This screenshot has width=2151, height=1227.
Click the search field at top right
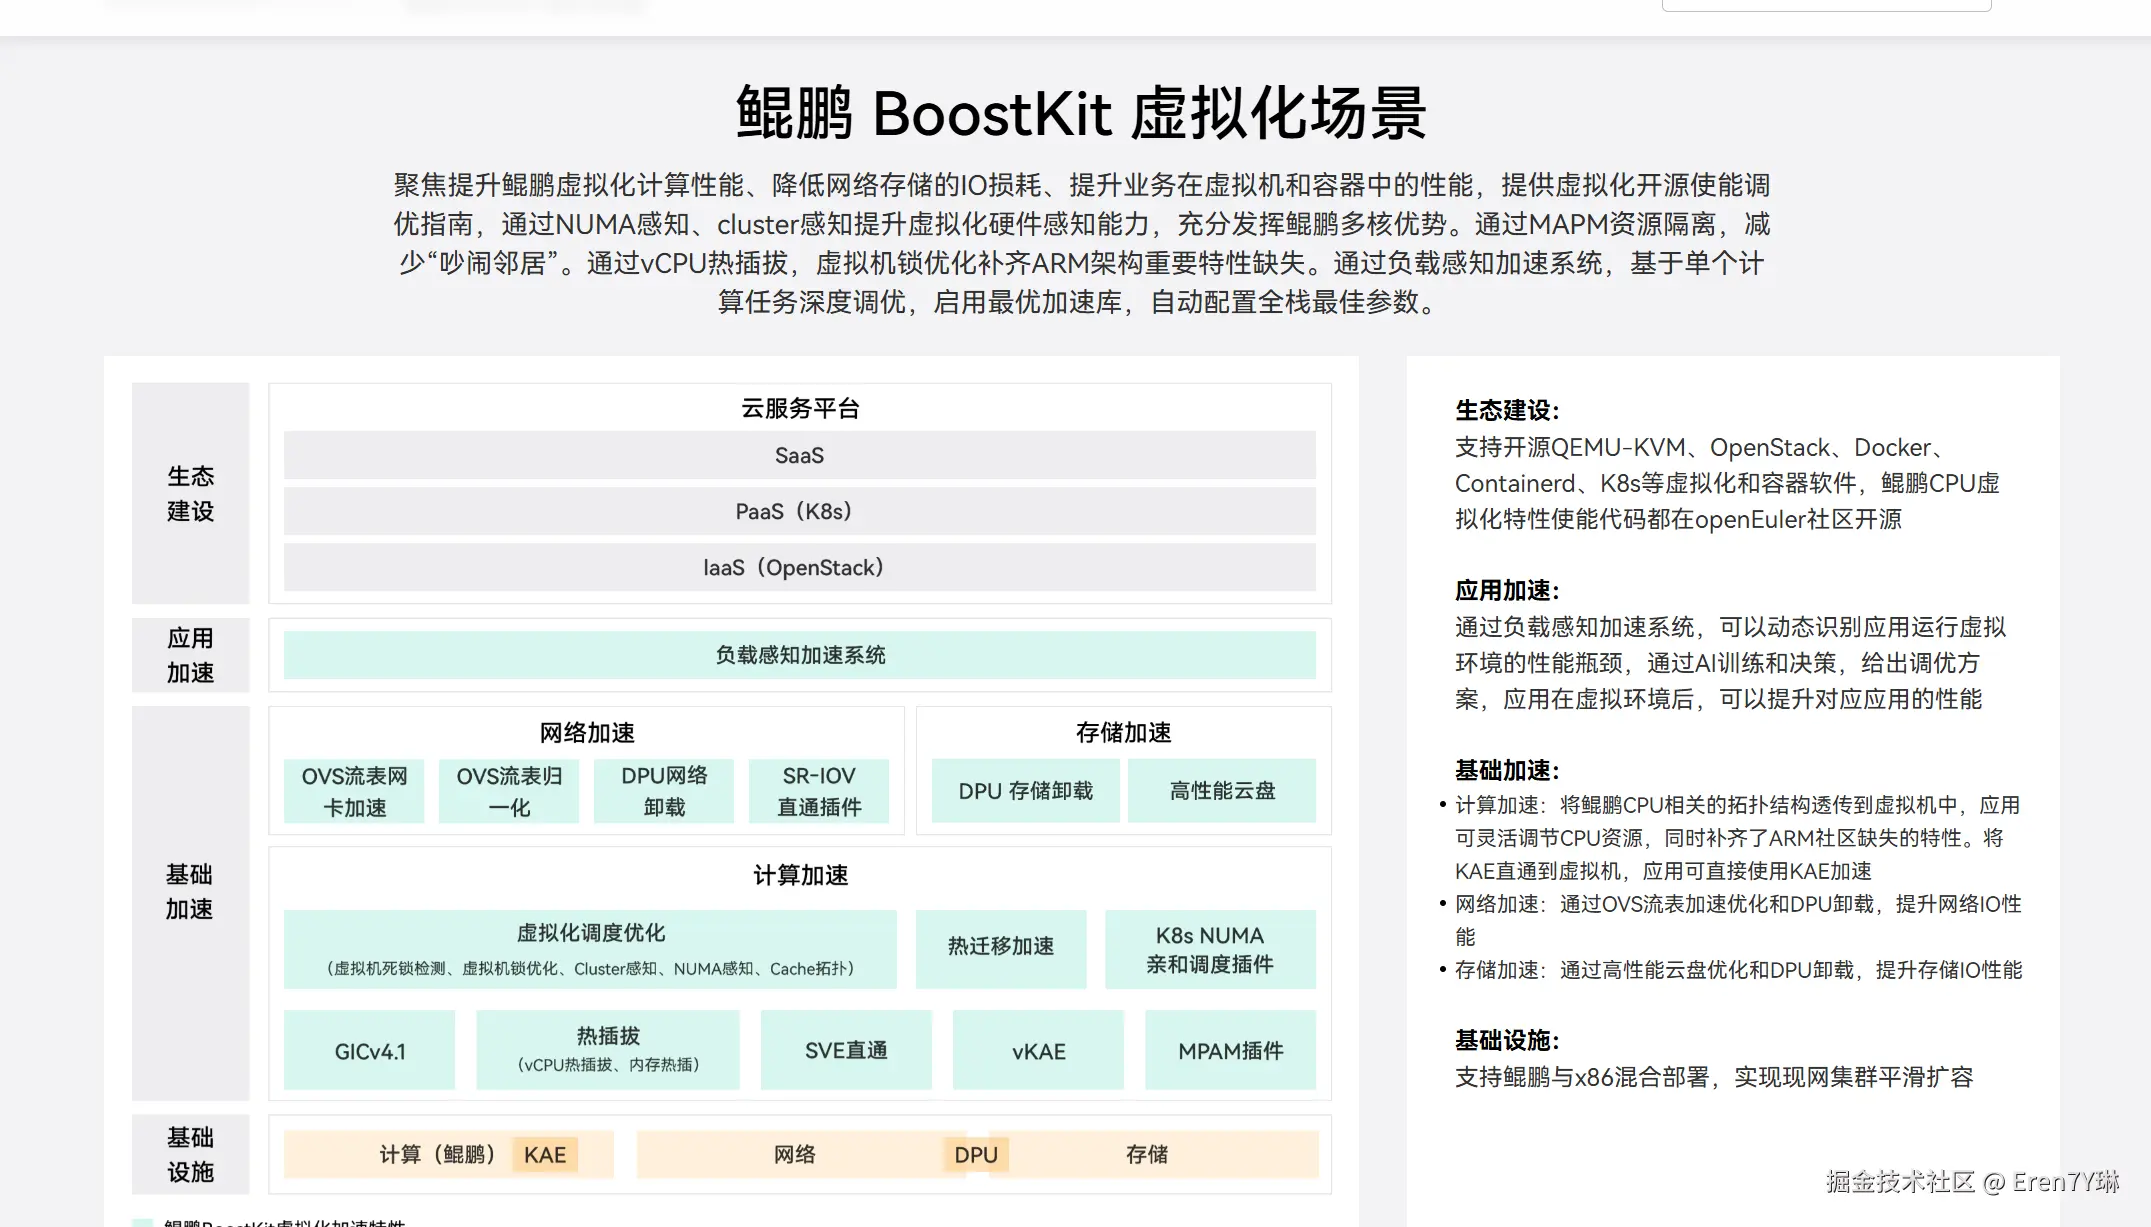coord(1826,4)
